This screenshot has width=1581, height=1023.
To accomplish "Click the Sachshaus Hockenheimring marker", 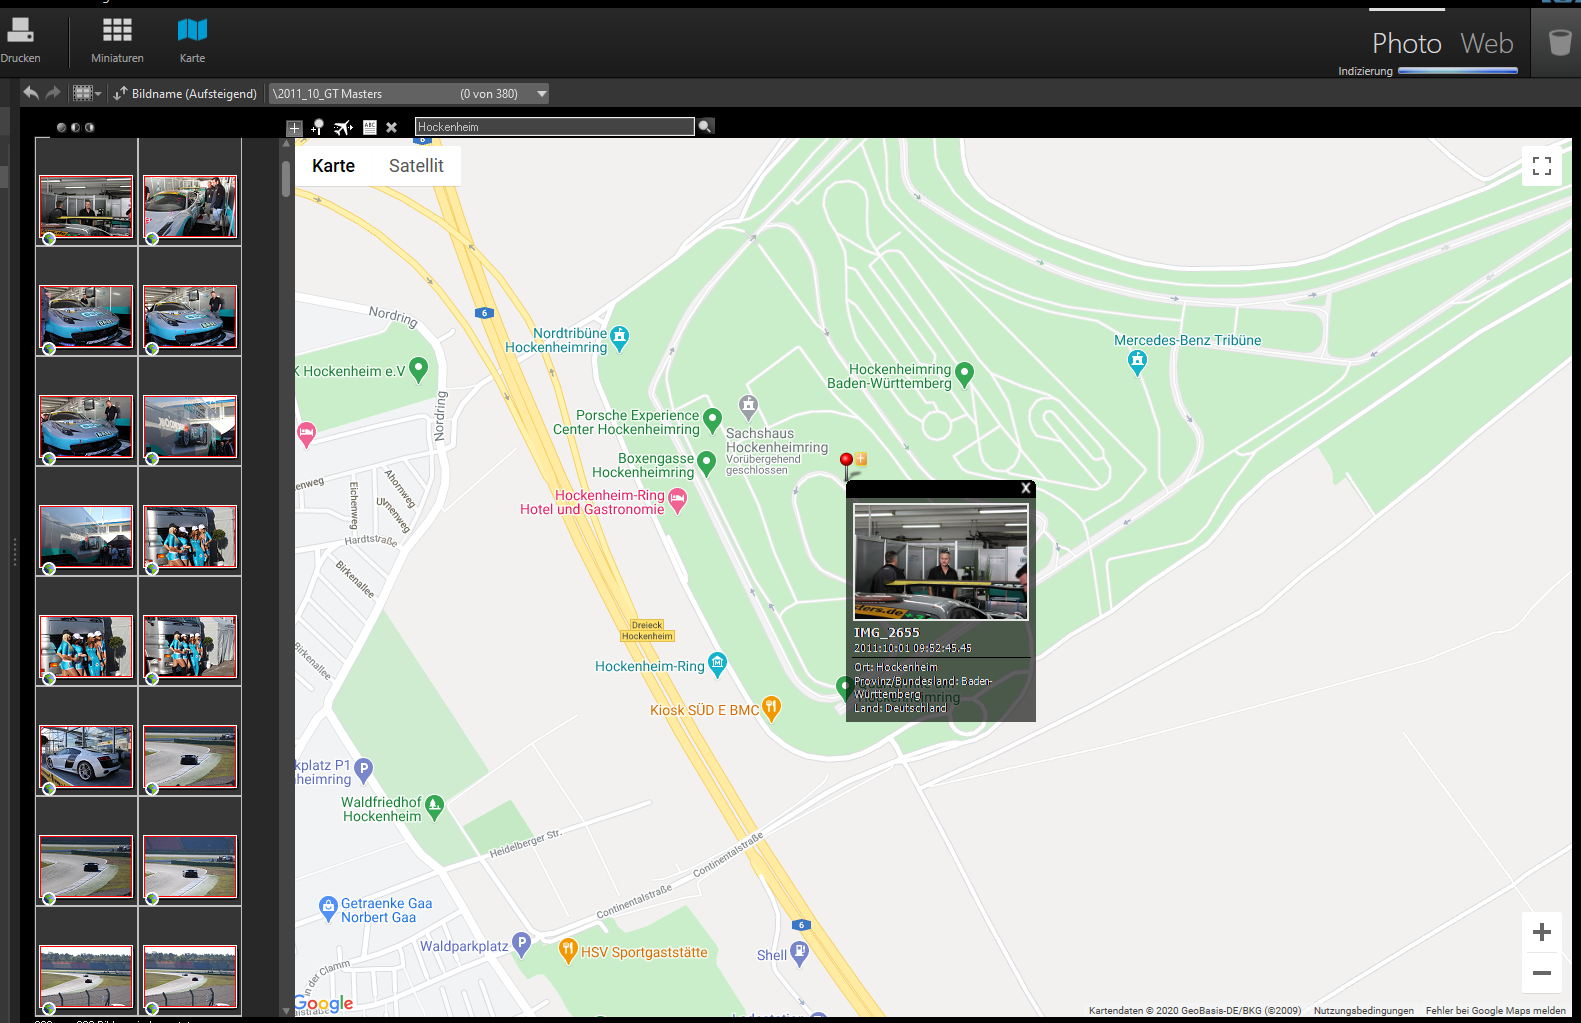I will (x=749, y=407).
